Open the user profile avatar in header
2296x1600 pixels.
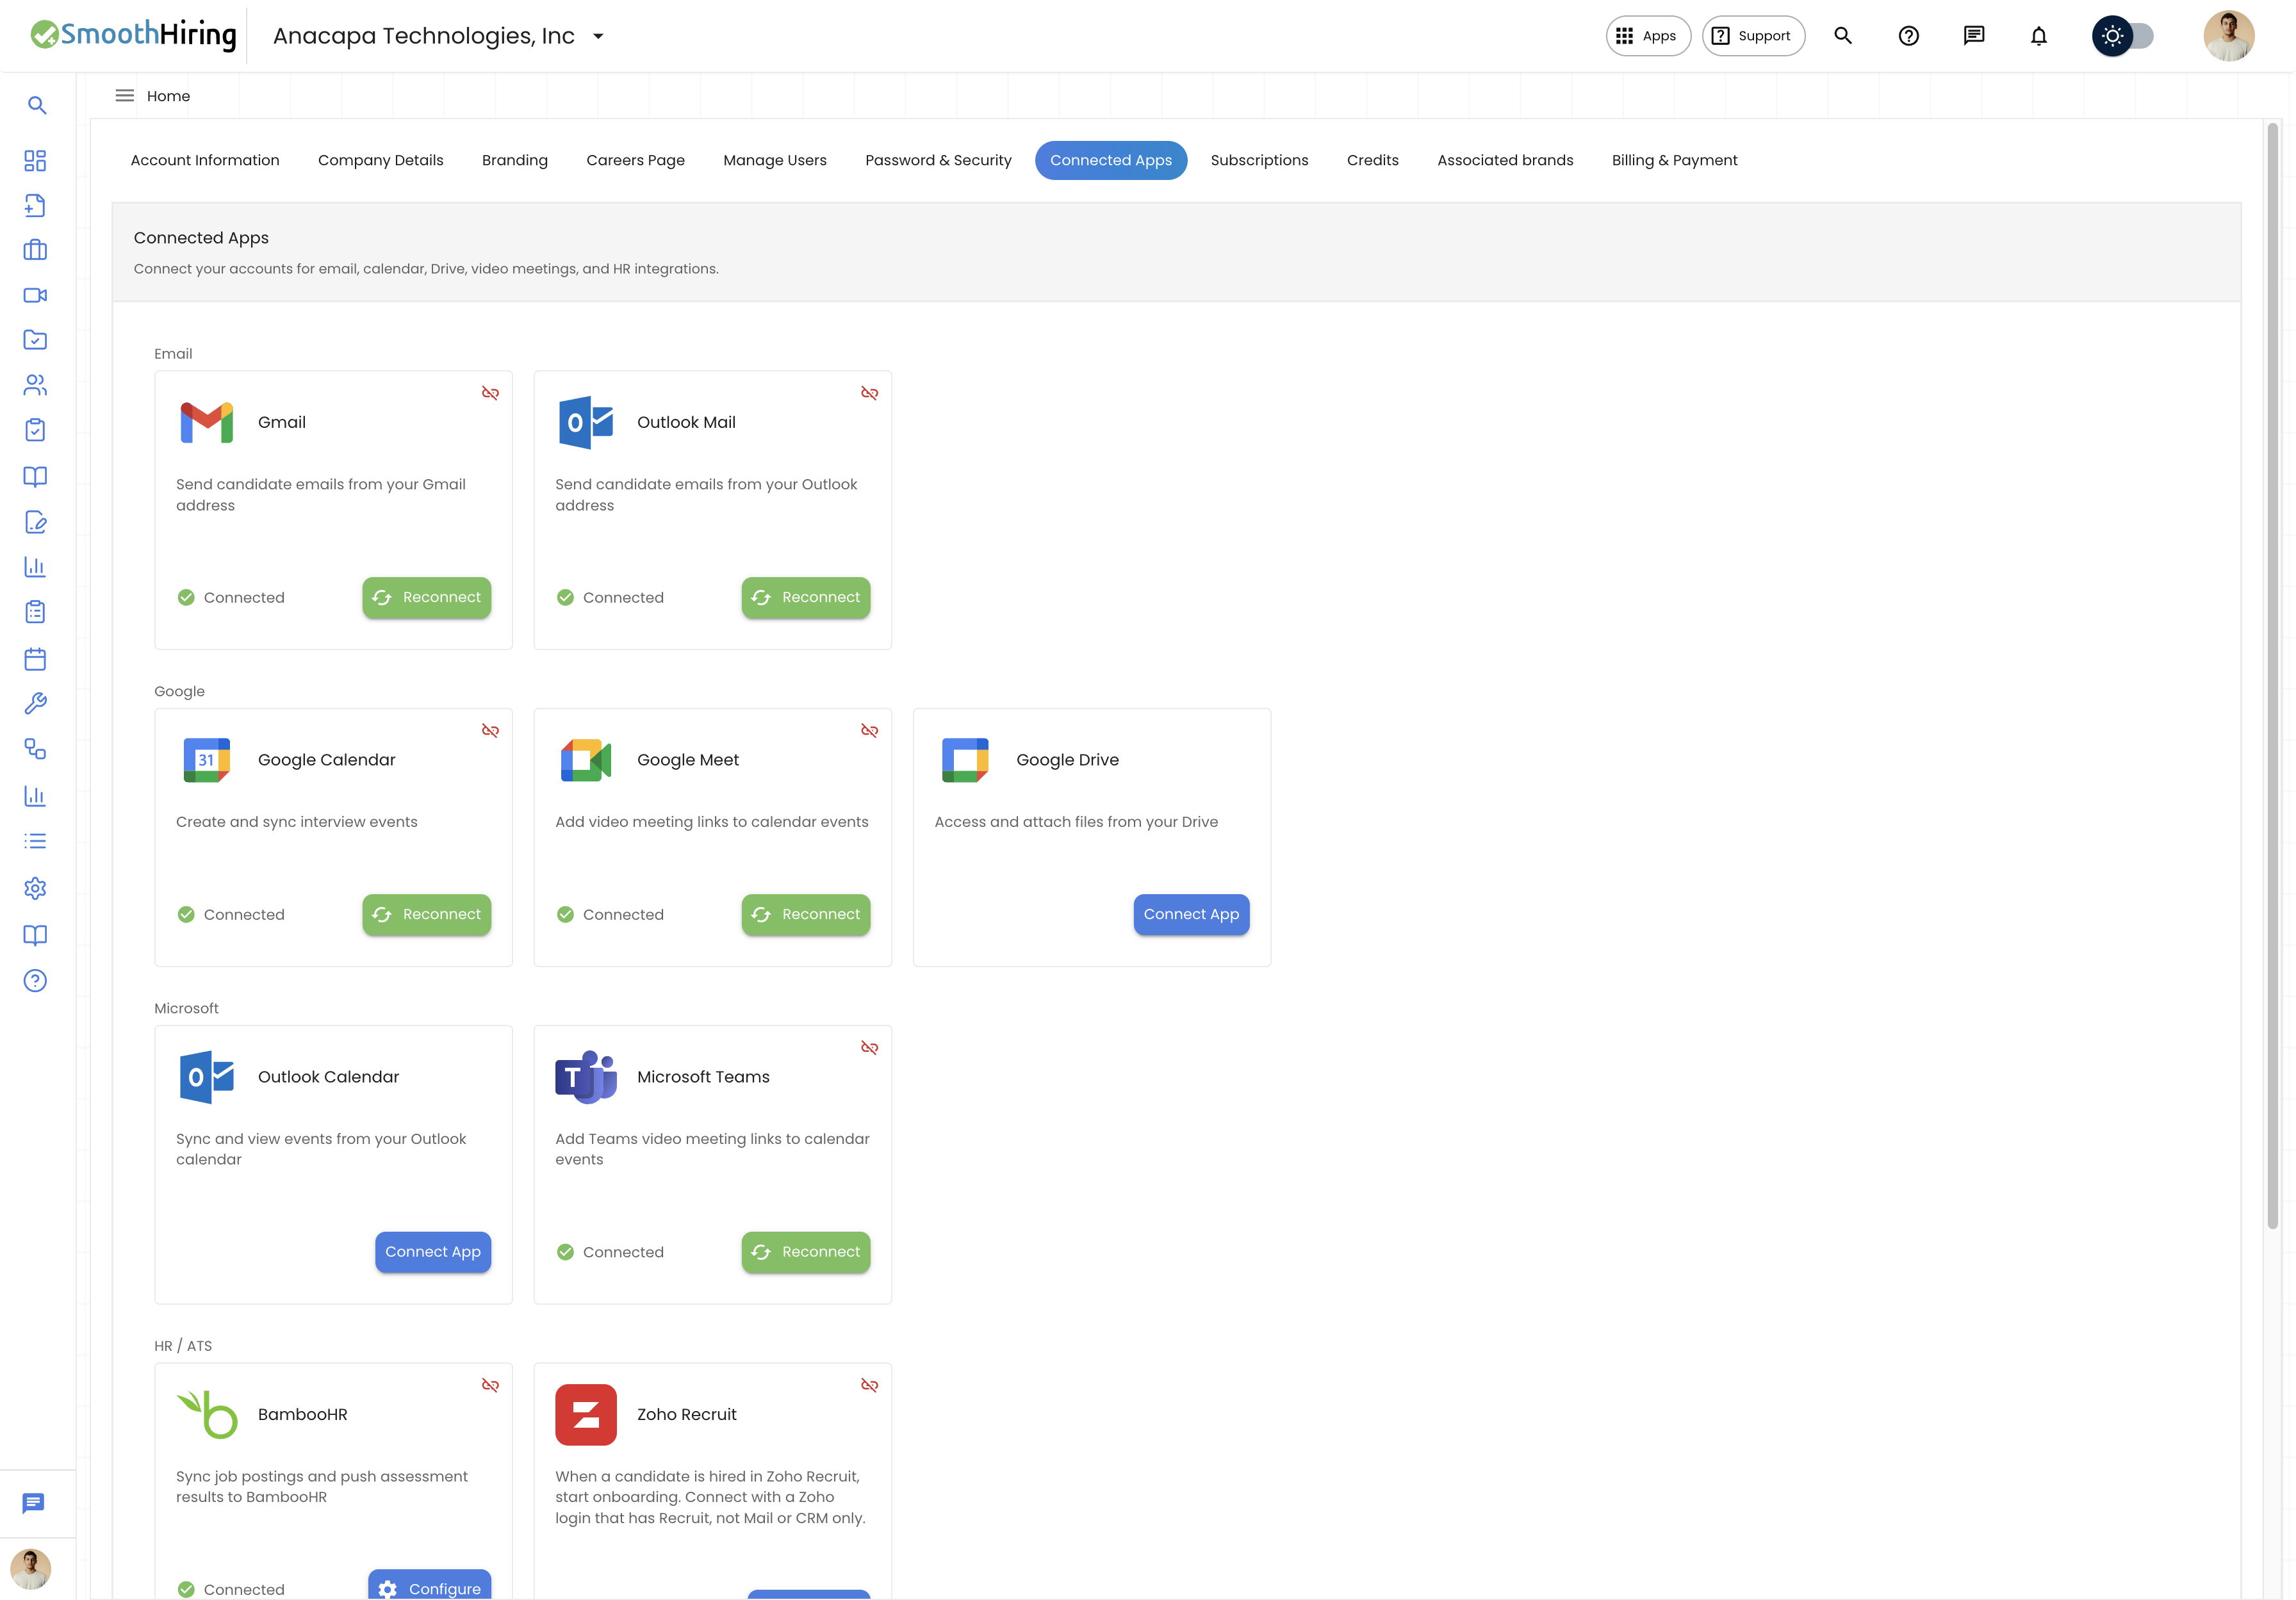2229,36
